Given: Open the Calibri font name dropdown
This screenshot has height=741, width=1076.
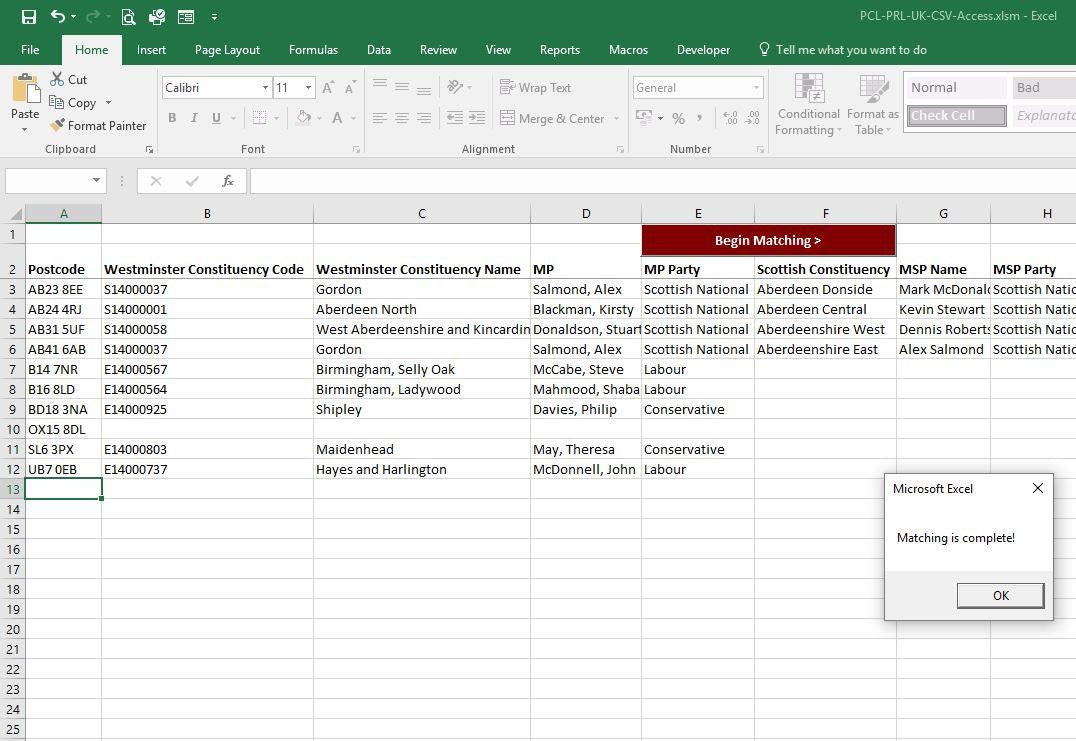Looking at the screenshot, I should pos(265,88).
